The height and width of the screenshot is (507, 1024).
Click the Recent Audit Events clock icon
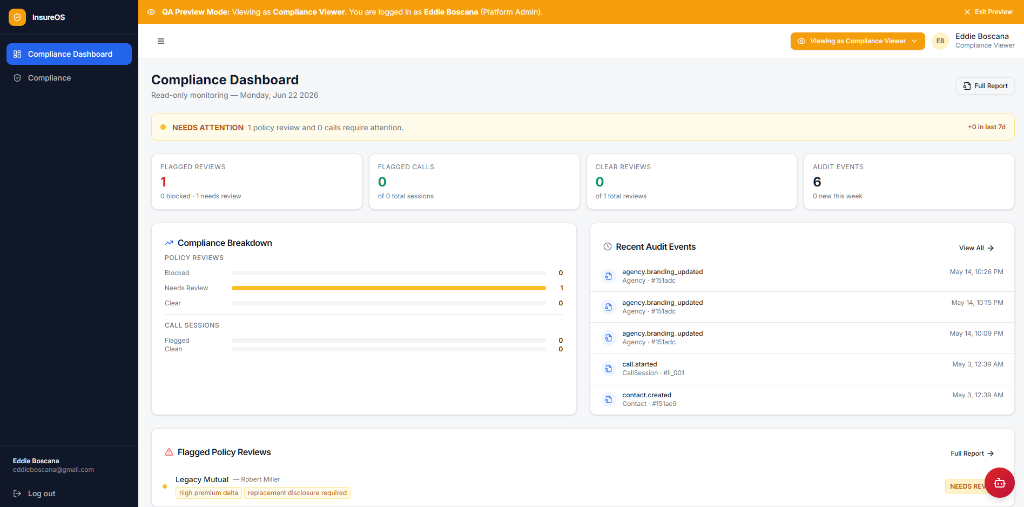tap(607, 247)
